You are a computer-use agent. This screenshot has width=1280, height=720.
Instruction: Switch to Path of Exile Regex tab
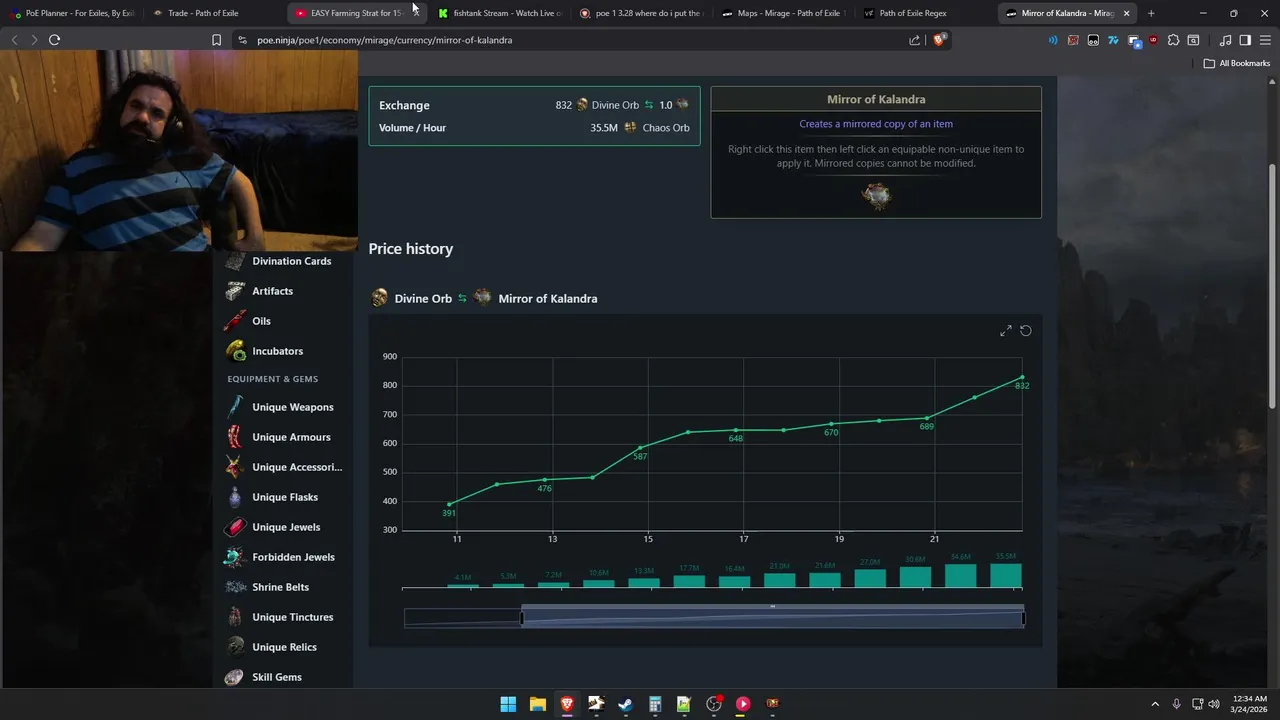926,13
